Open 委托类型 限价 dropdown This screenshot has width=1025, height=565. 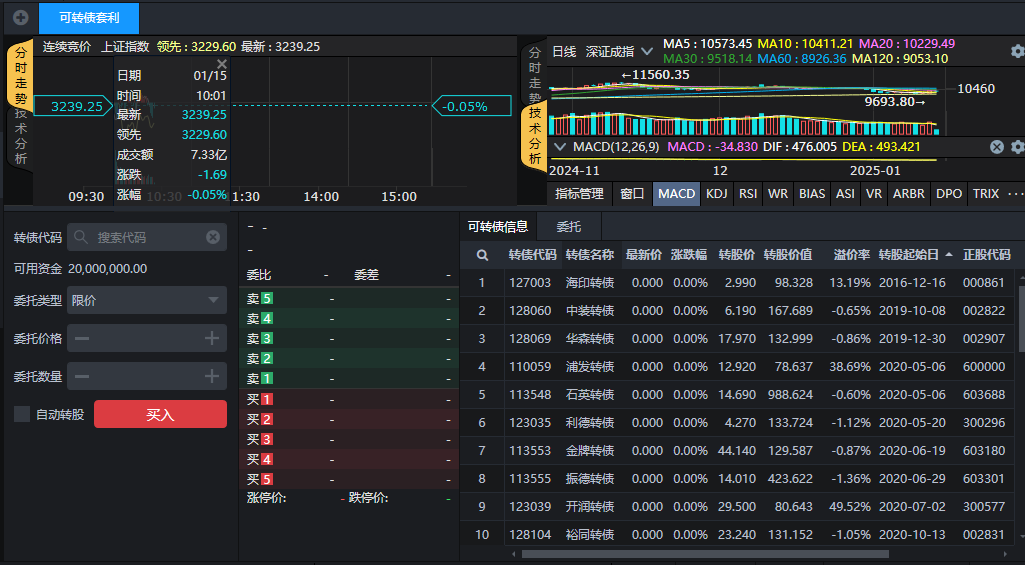[147, 300]
